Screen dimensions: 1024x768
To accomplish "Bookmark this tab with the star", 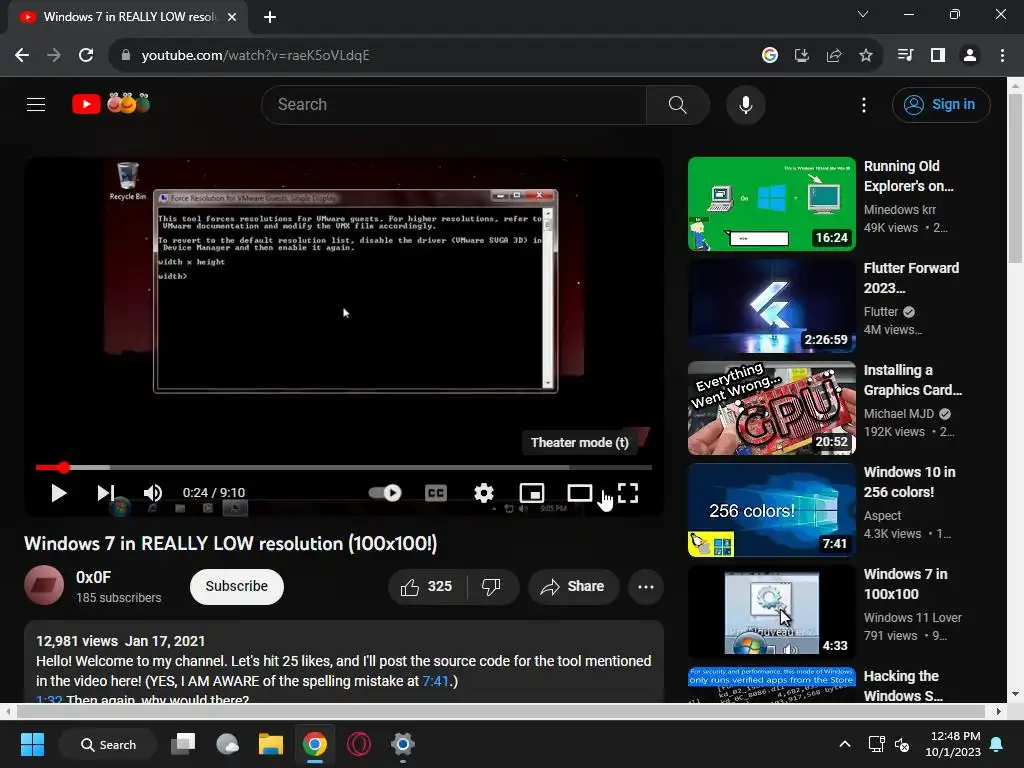I will [x=865, y=56].
